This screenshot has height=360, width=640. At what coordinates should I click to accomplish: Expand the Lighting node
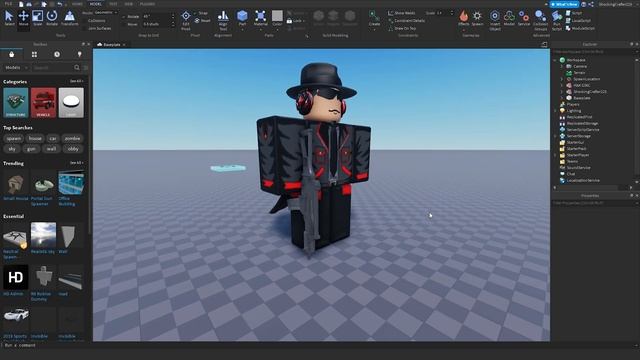pos(555,111)
